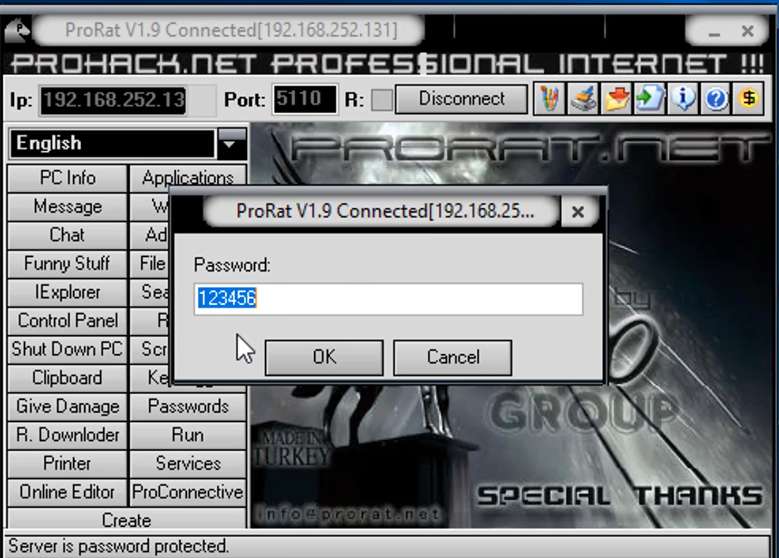The image size is (779, 558).
Task: Toggle the R checkbox next to Port
Action: [x=382, y=100]
